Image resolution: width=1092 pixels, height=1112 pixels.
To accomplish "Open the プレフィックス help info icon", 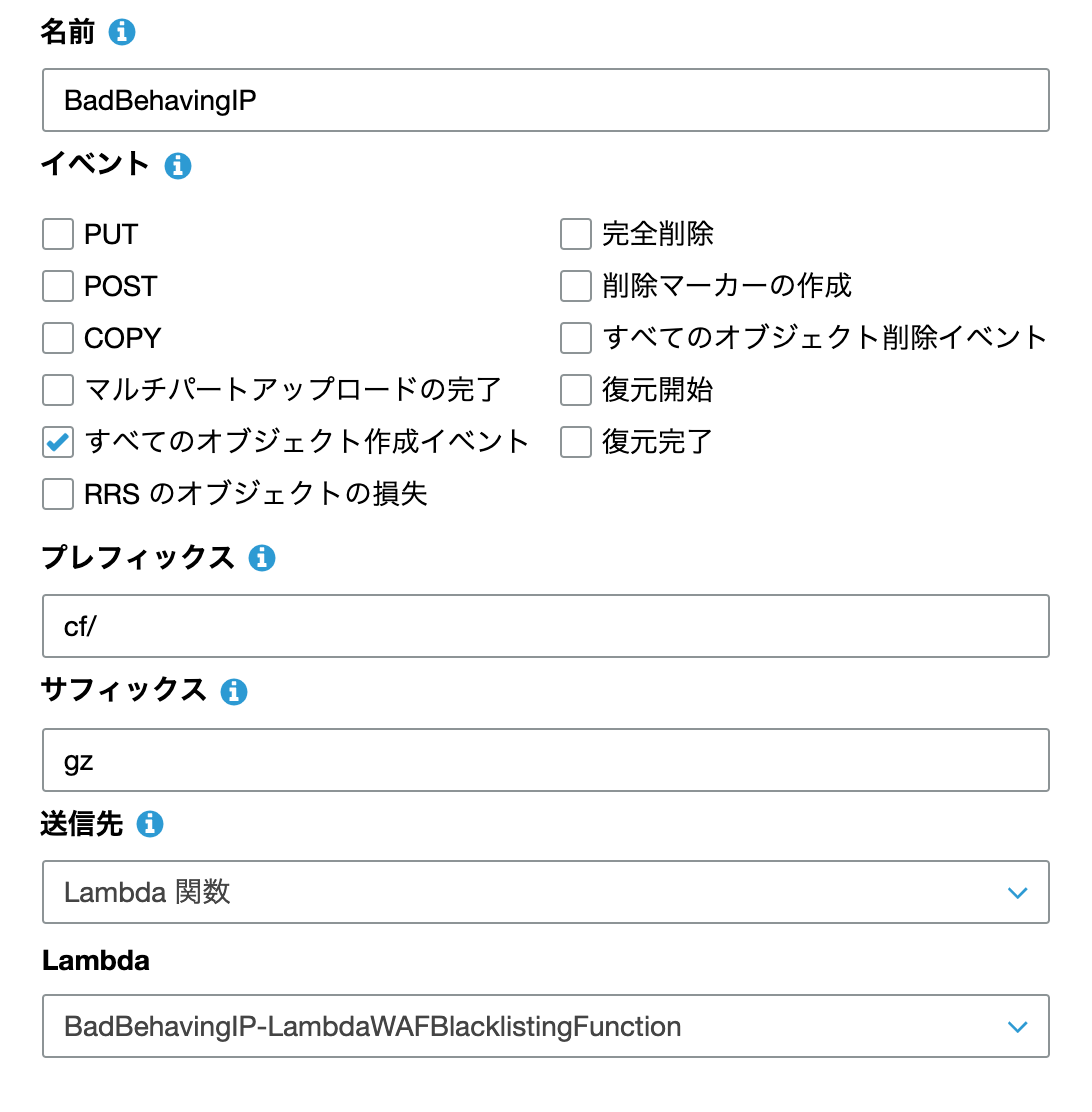I will [262, 557].
